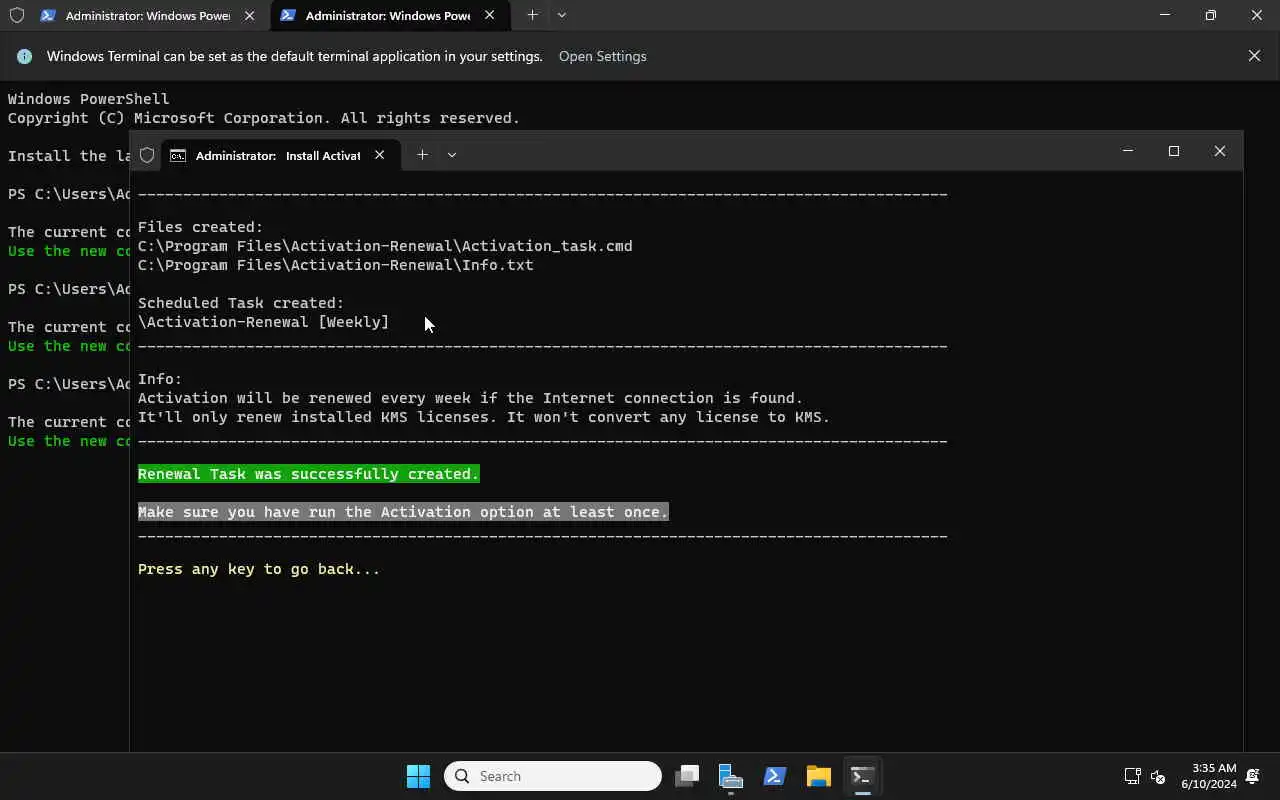
Task: Click shield icon in background terminal title bar
Action: (16, 15)
